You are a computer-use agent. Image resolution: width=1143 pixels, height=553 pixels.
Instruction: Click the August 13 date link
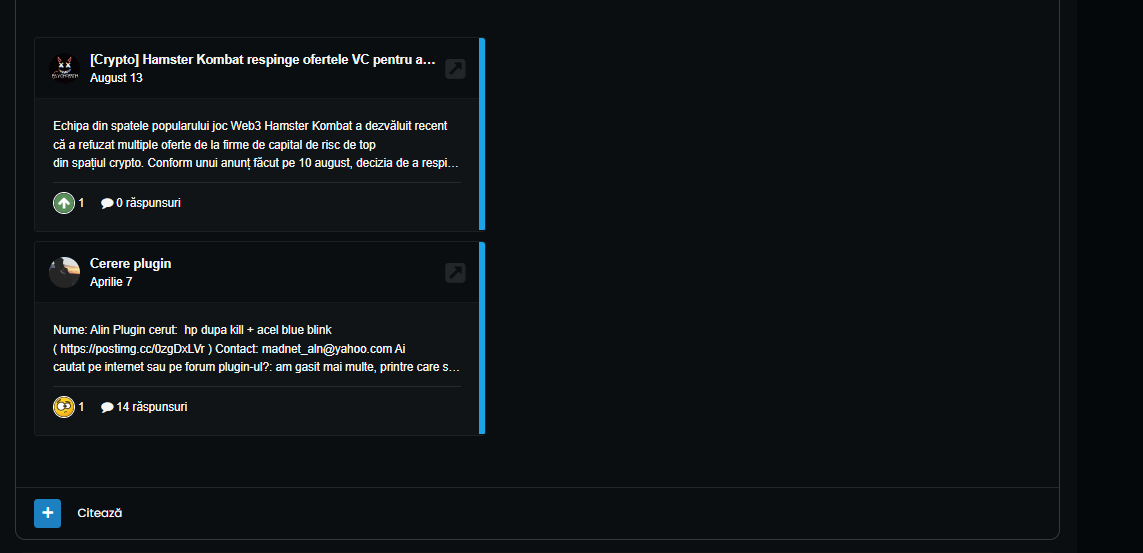click(117, 78)
